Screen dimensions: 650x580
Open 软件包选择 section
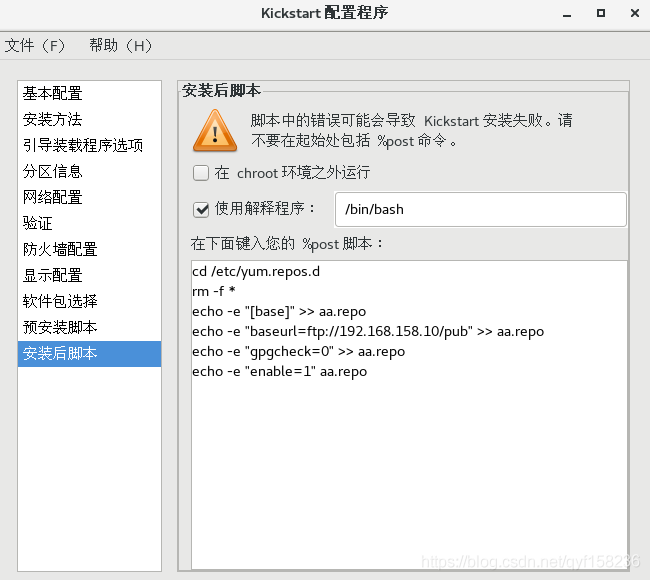(89, 301)
